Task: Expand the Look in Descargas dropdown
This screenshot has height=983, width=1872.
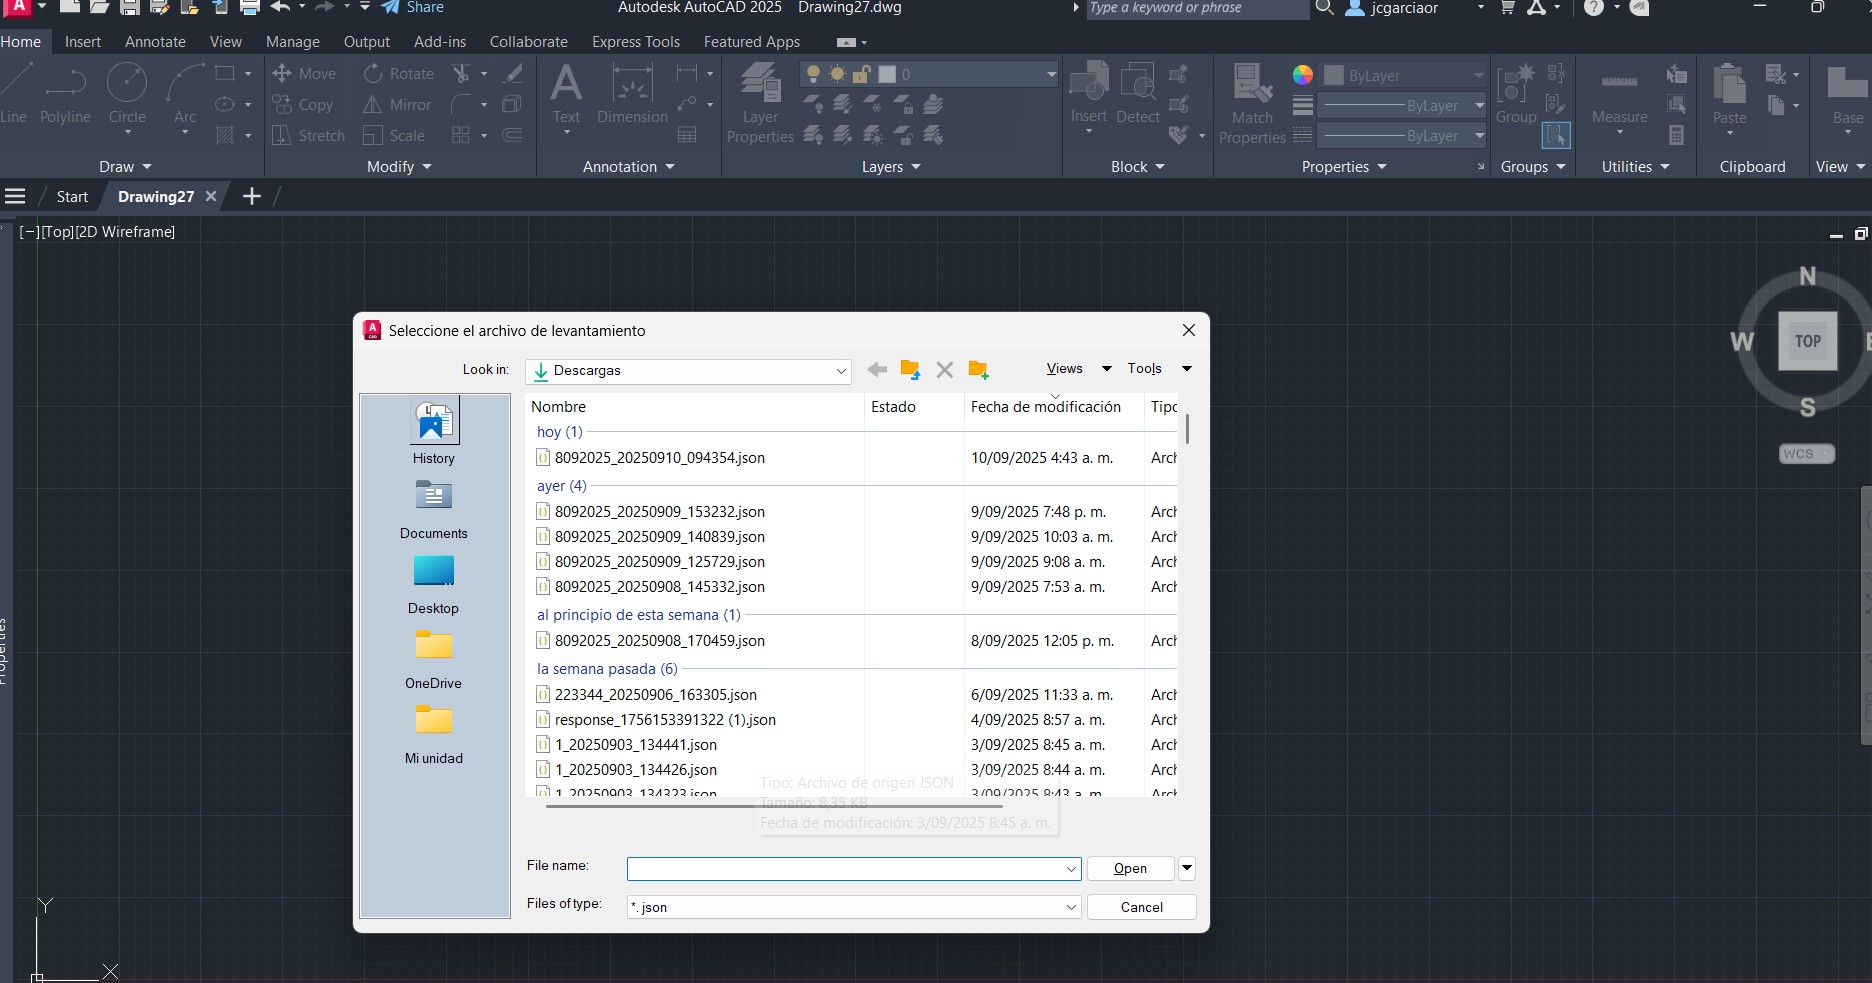Action: pyautogui.click(x=840, y=371)
